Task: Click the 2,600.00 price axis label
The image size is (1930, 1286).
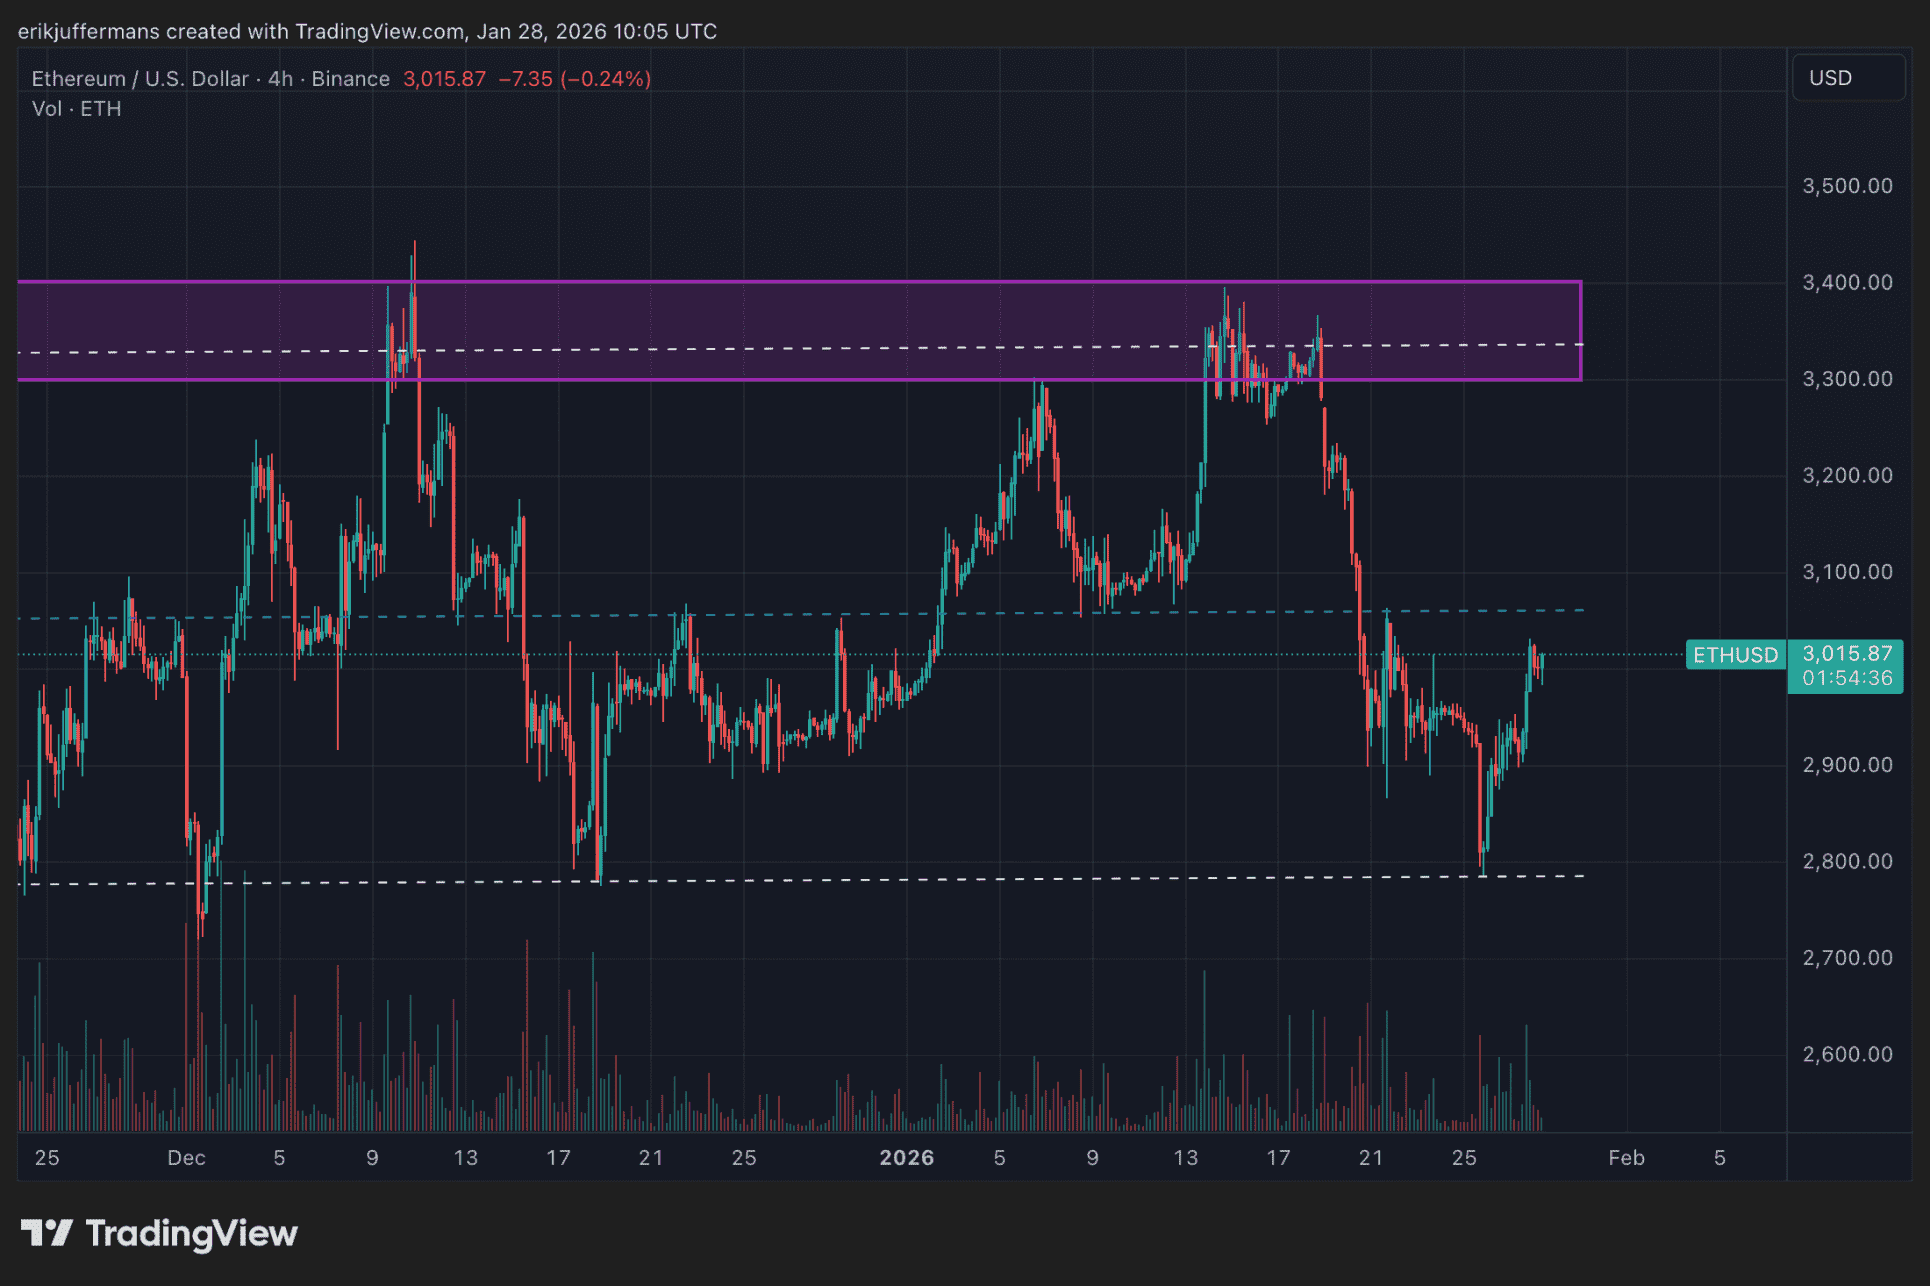Action: 1846,1055
